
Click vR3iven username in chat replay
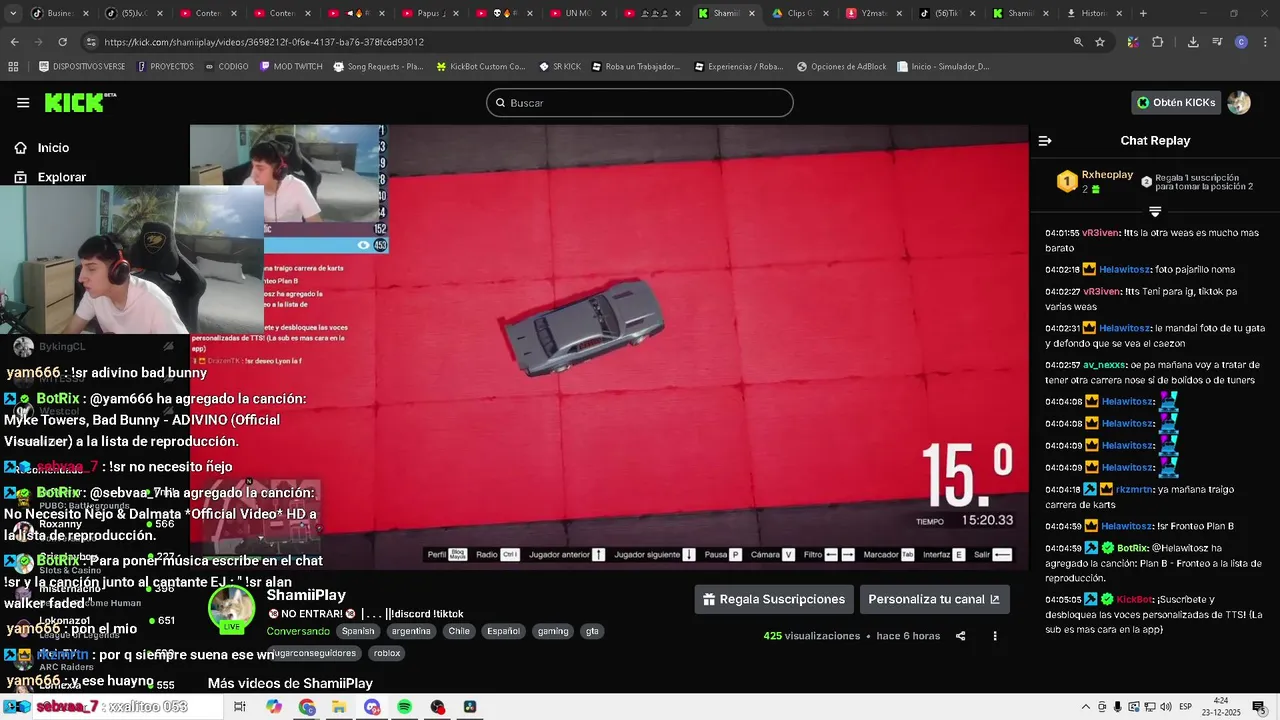click(1101, 233)
